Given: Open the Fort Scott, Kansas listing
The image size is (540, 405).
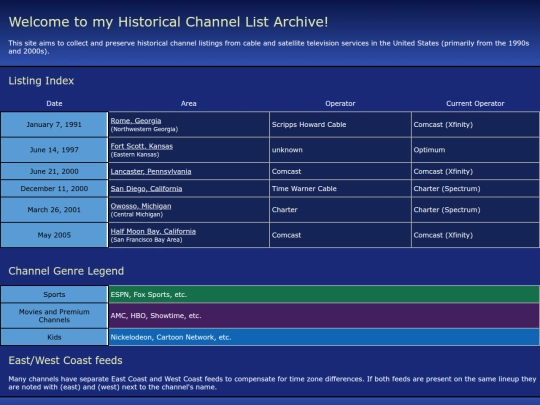Looking at the screenshot, I should click(142, 146).
